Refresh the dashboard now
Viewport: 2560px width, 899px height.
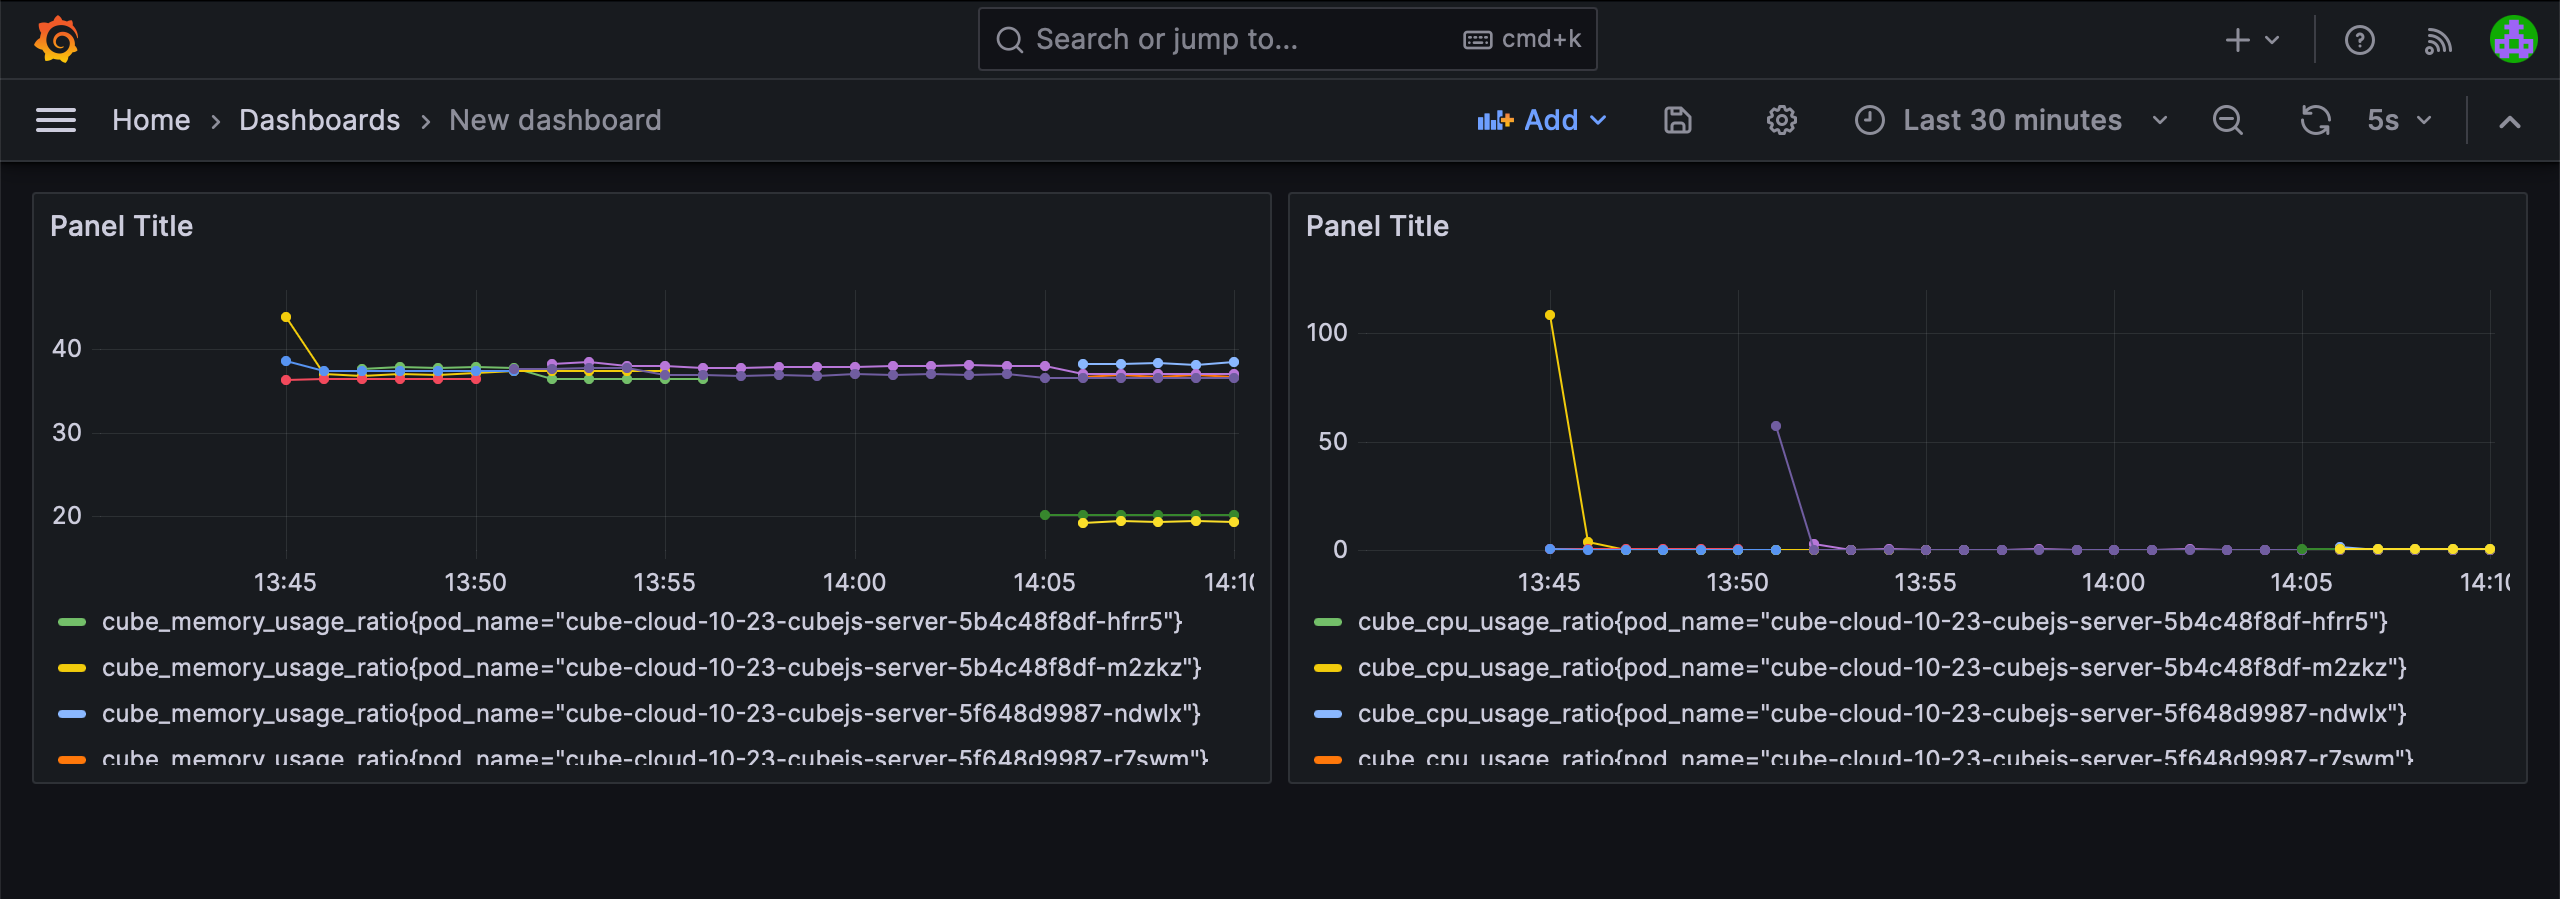[2315, 121]
